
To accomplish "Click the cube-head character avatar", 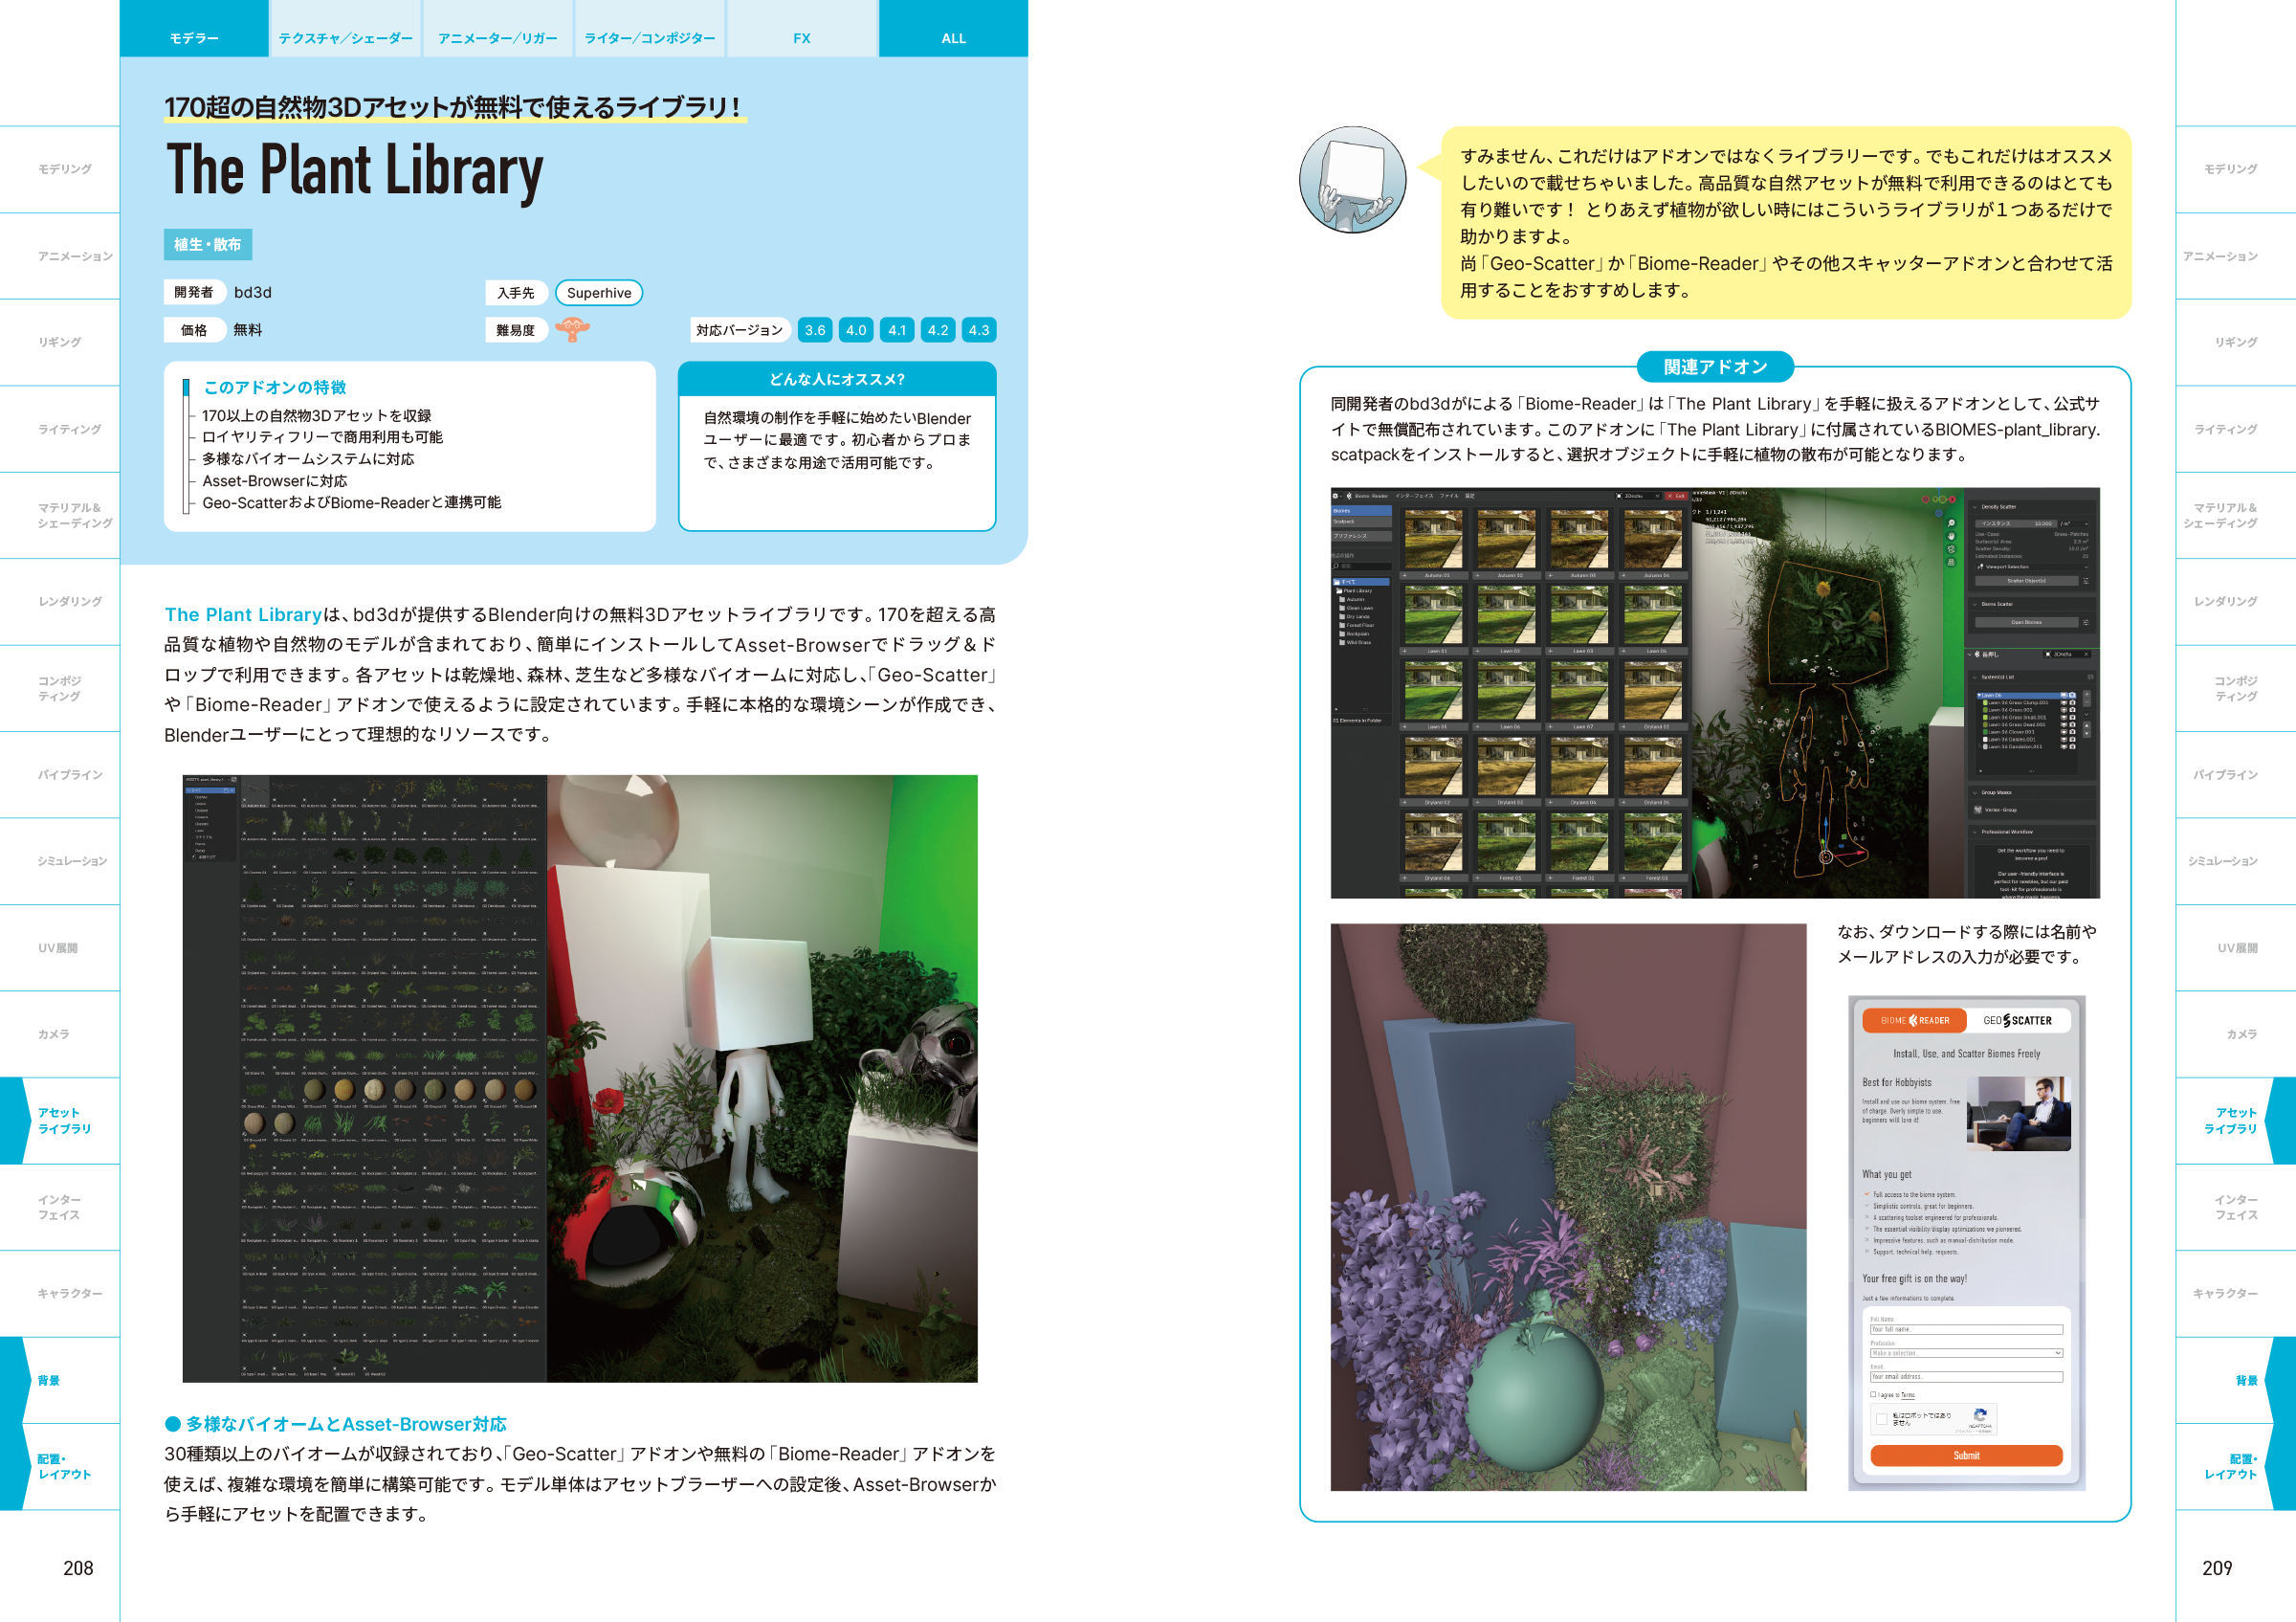I will pyautogui.click(x=1352, y=180).
